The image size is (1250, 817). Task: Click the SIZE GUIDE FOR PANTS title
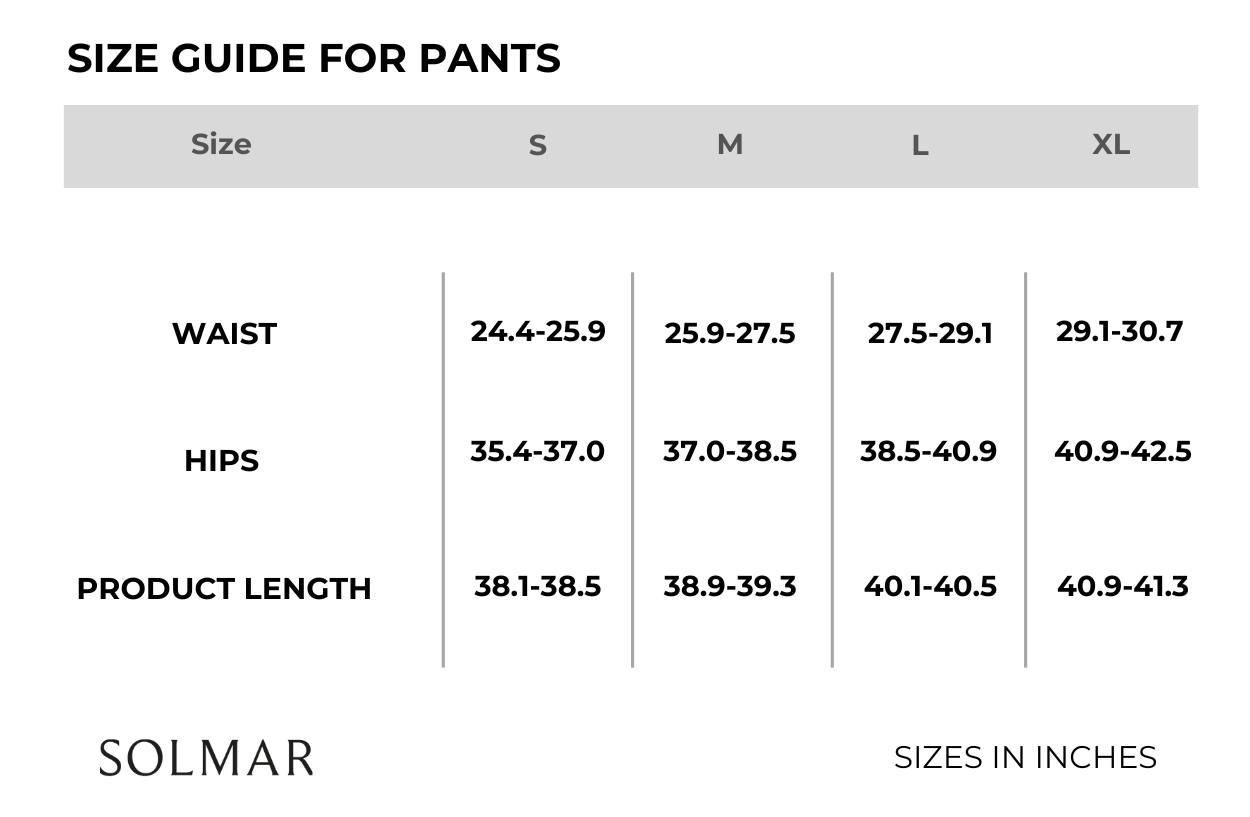tap(313, 59)
